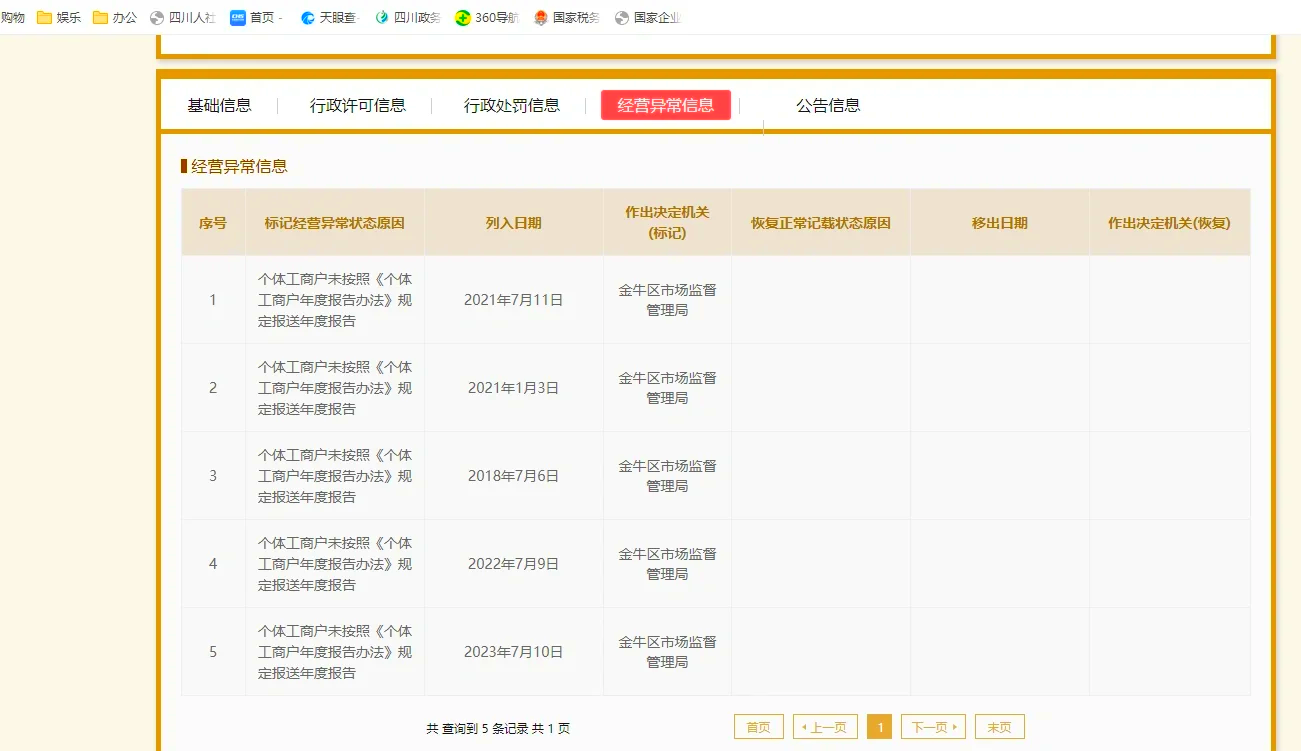Image resolution: width=1301 pixels, height=751 pixels.
Task: Click serial number 2 in the table
Action: [213, 388]
